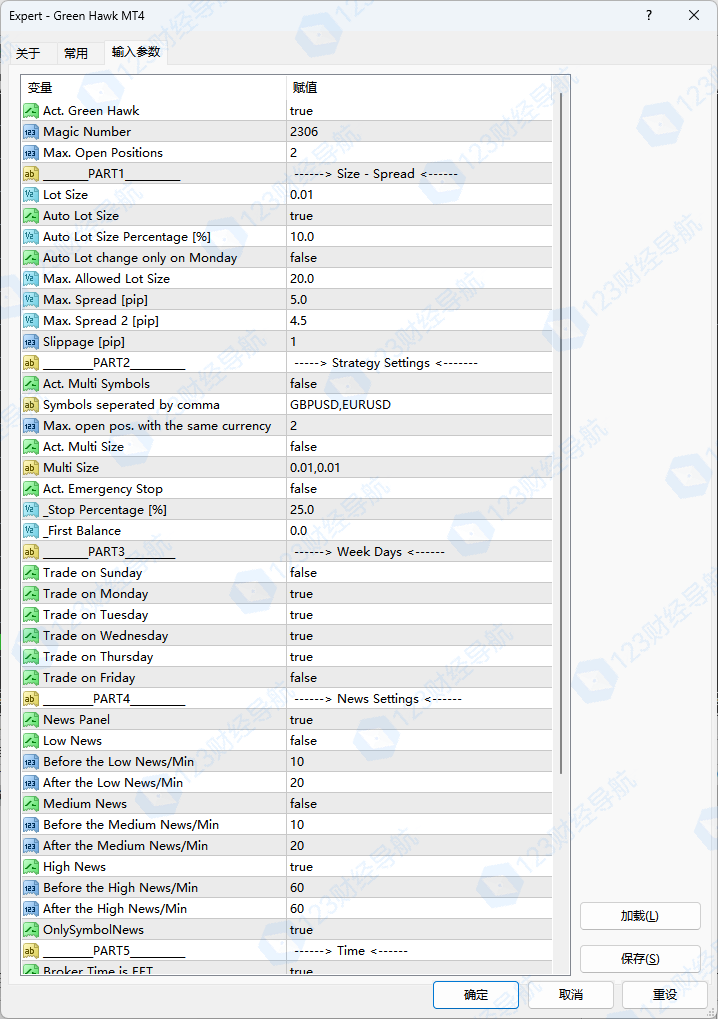
Task: Click the string icon for the PART5 row
Action: coord(31,951)
